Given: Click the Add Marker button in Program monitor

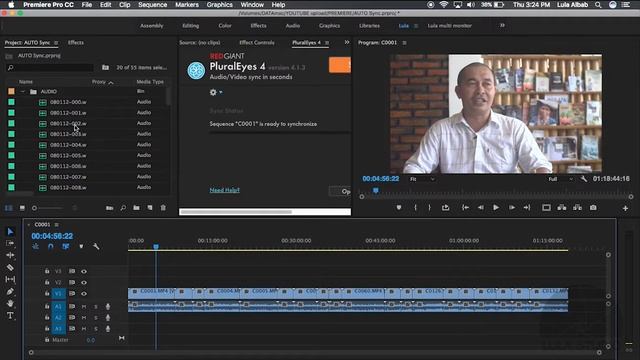Looking at the screenshot, I should pos(399,208).
